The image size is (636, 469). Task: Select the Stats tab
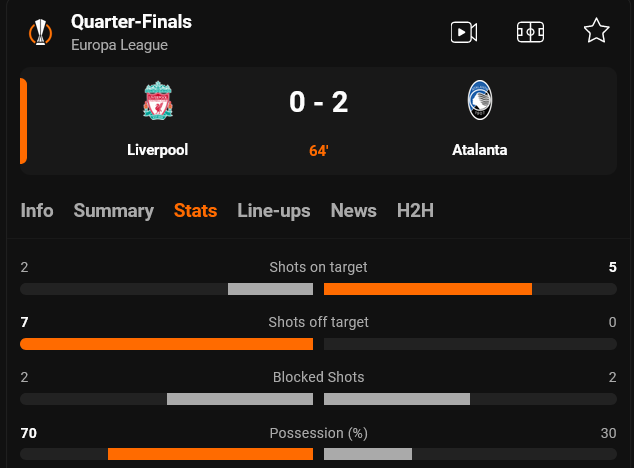[x=195, y=211]
